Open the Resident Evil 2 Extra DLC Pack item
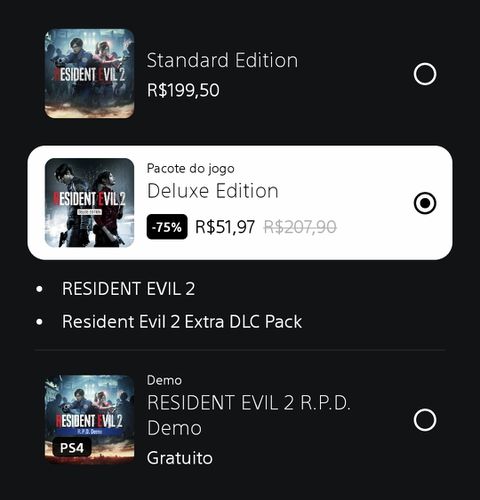 pos(182,322)
